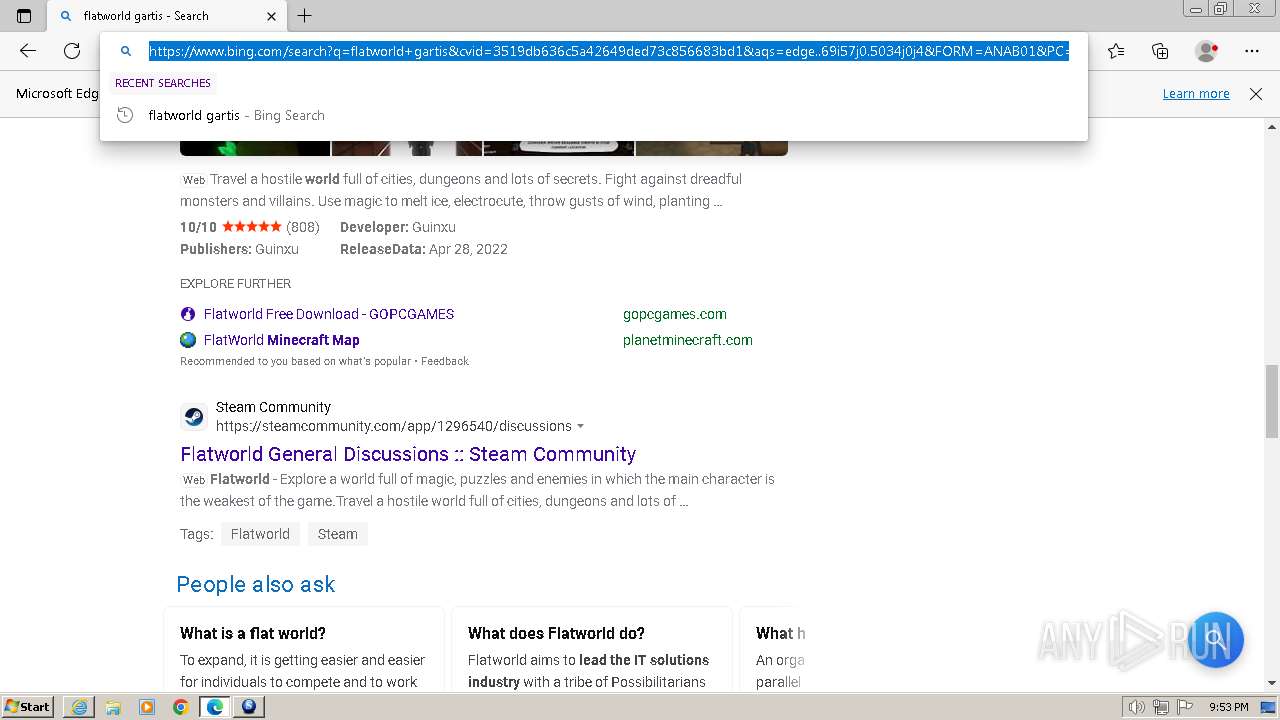Open the tab actions menu icon
The image size is (1280, 720).
click(24, 16)
